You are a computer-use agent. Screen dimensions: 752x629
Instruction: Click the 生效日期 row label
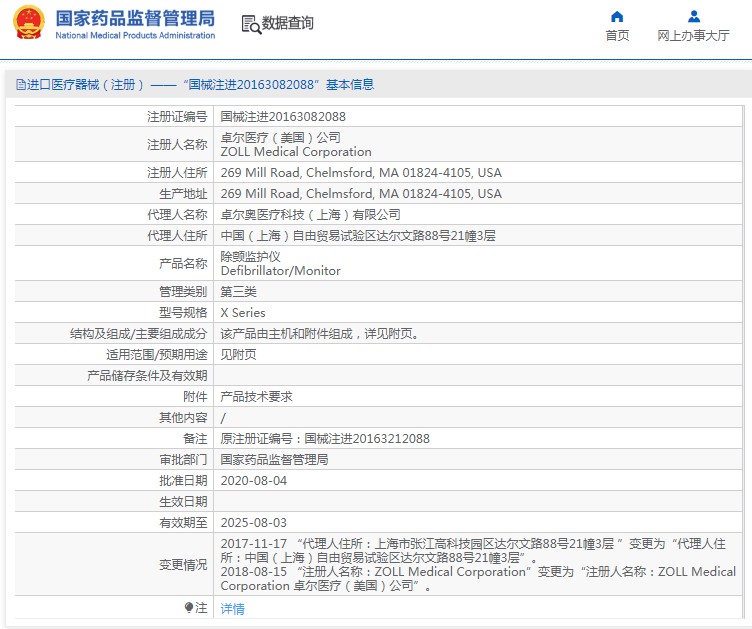pos(183,501)
